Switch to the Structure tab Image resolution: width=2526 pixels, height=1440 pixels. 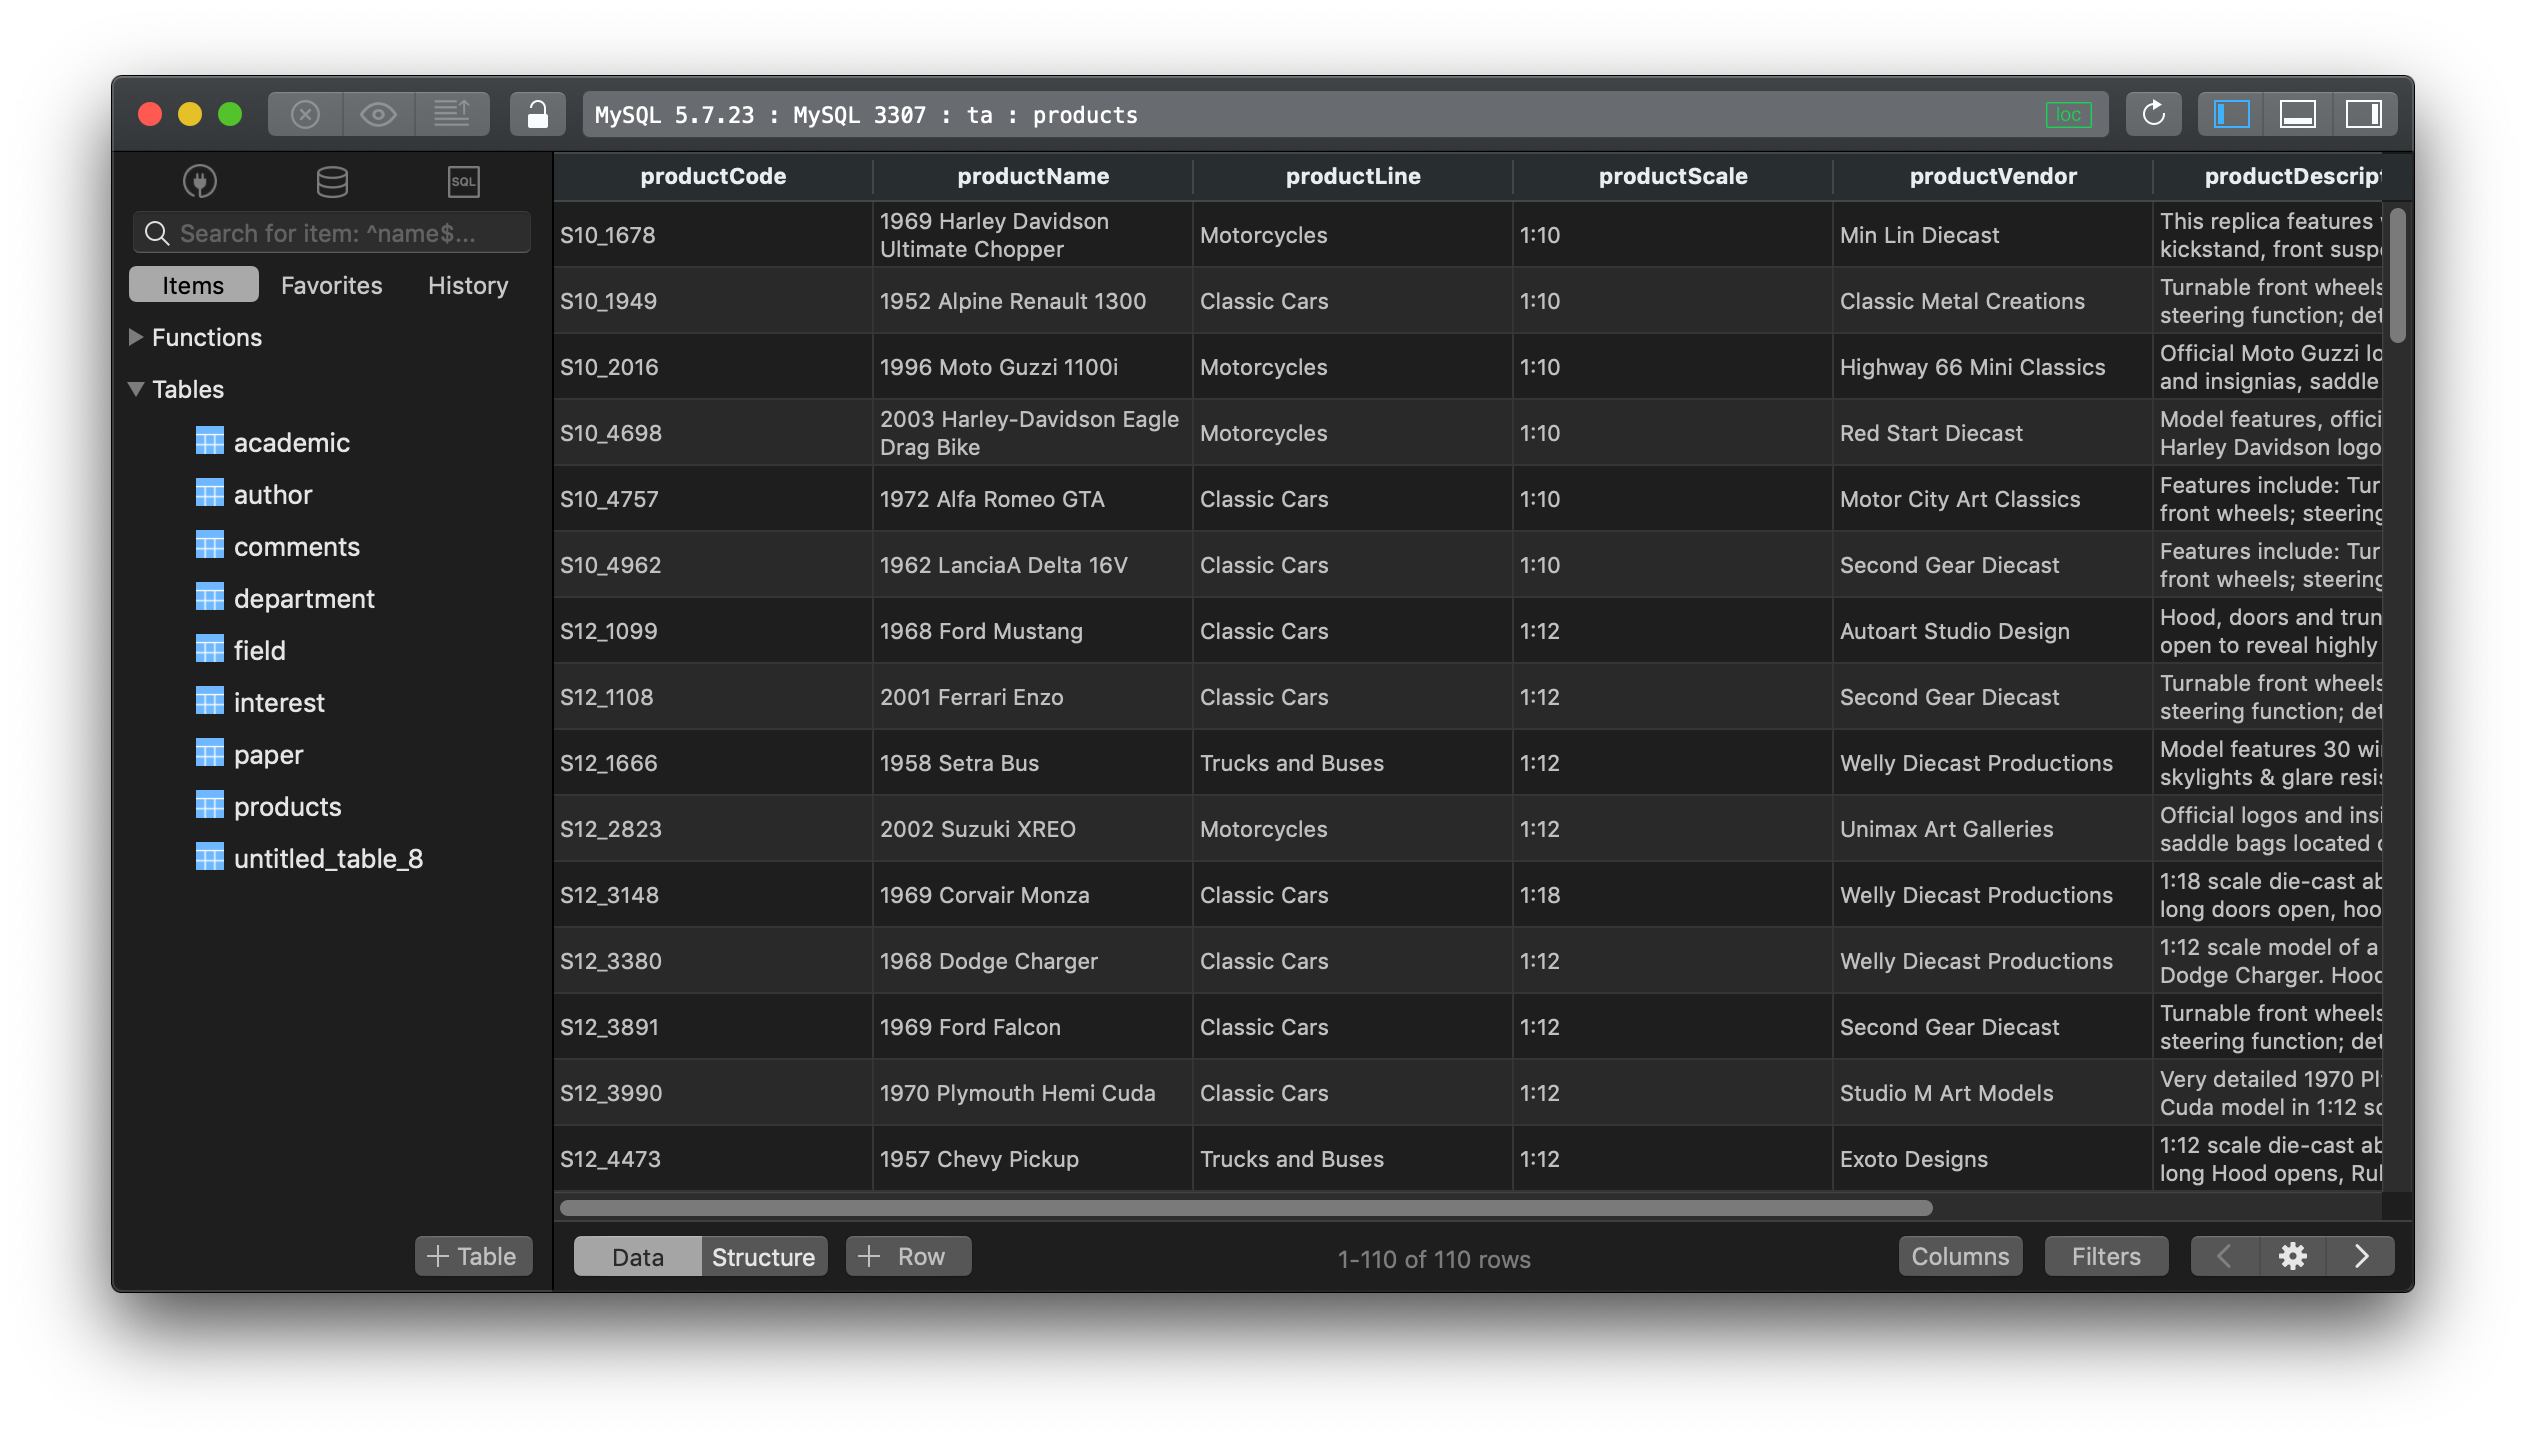click(x=763, y=1254)
